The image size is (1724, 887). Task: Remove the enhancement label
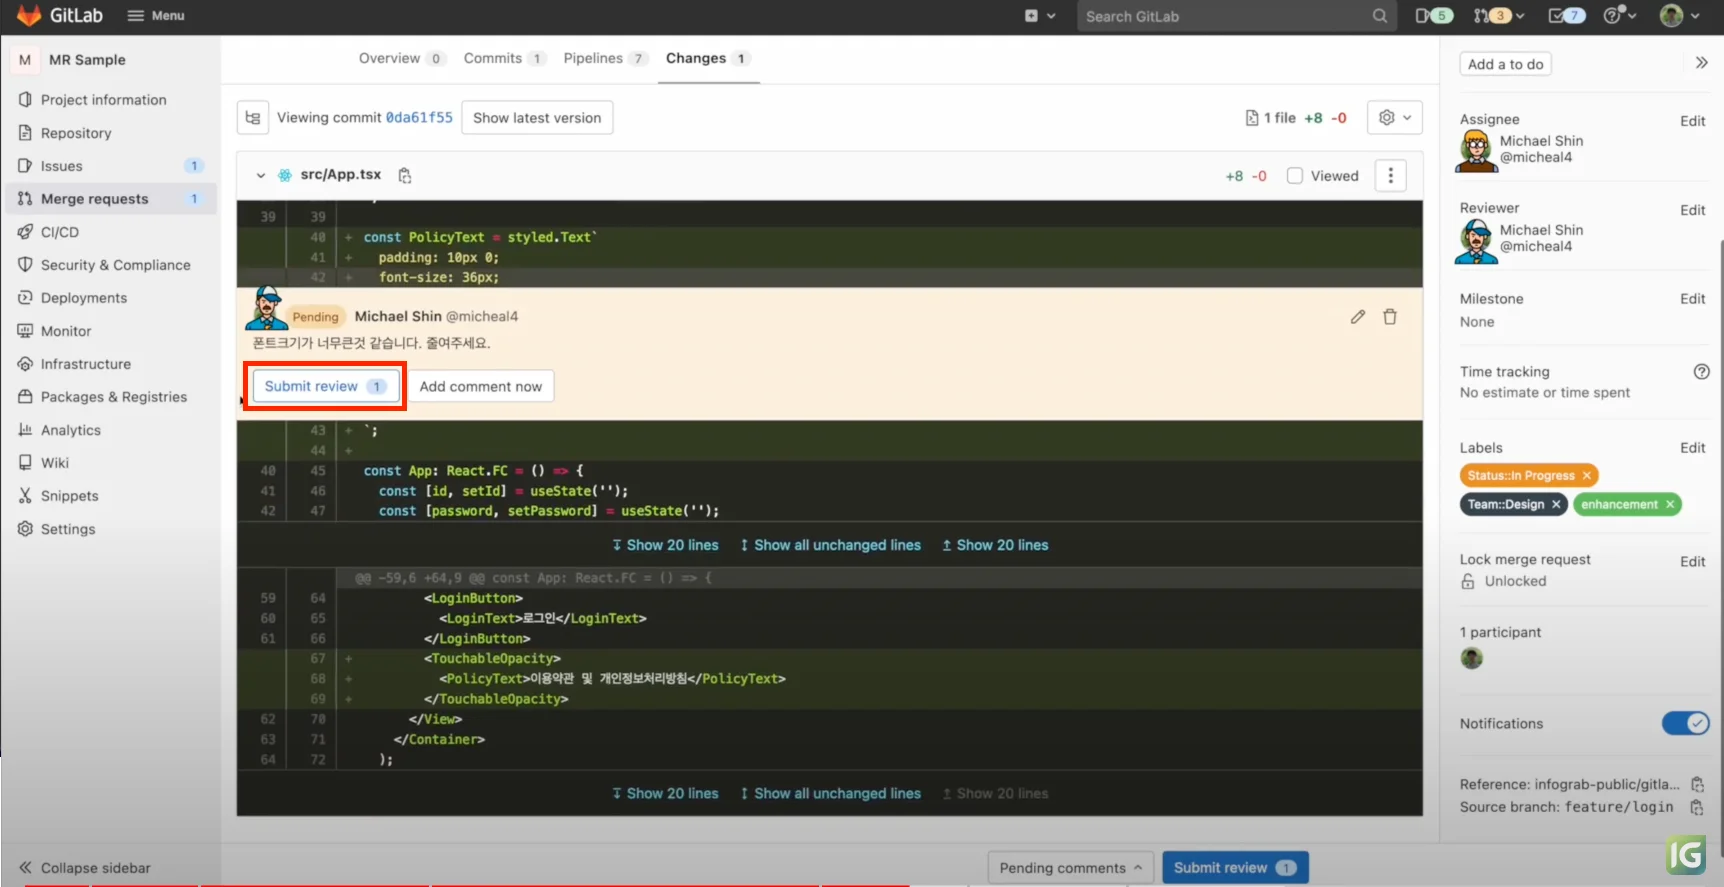[x=1669, y=505]
